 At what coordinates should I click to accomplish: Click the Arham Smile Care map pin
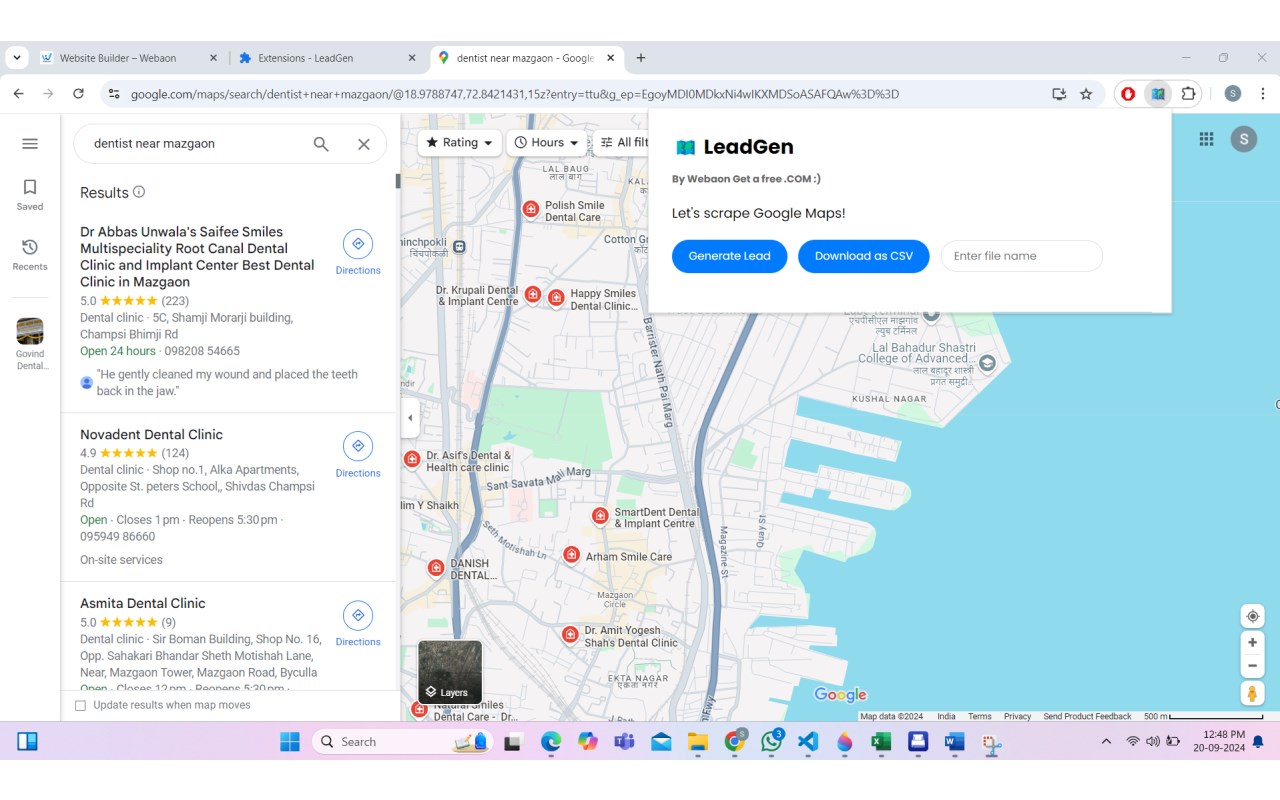pyautogui.click(x=571, y=555)
